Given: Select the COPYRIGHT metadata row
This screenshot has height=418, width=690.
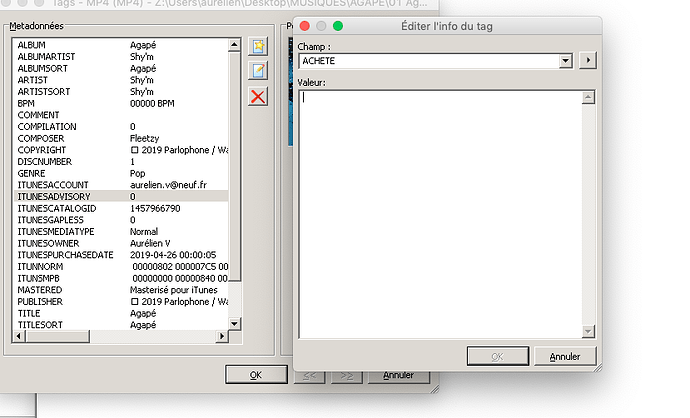Looking at the screenshot, I should coord(121,150).
